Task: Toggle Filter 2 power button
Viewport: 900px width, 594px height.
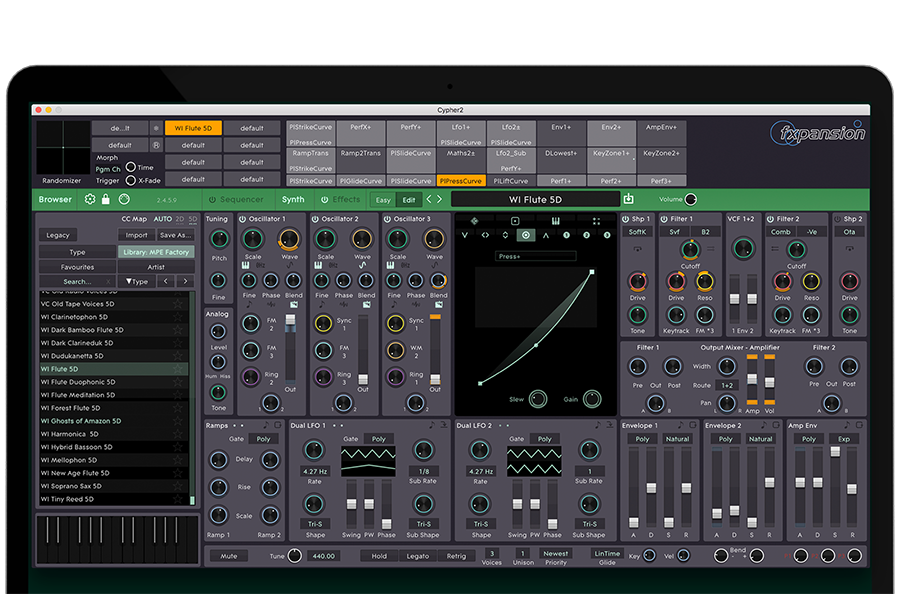Action: pyautogui.click(x=770, y=219)
